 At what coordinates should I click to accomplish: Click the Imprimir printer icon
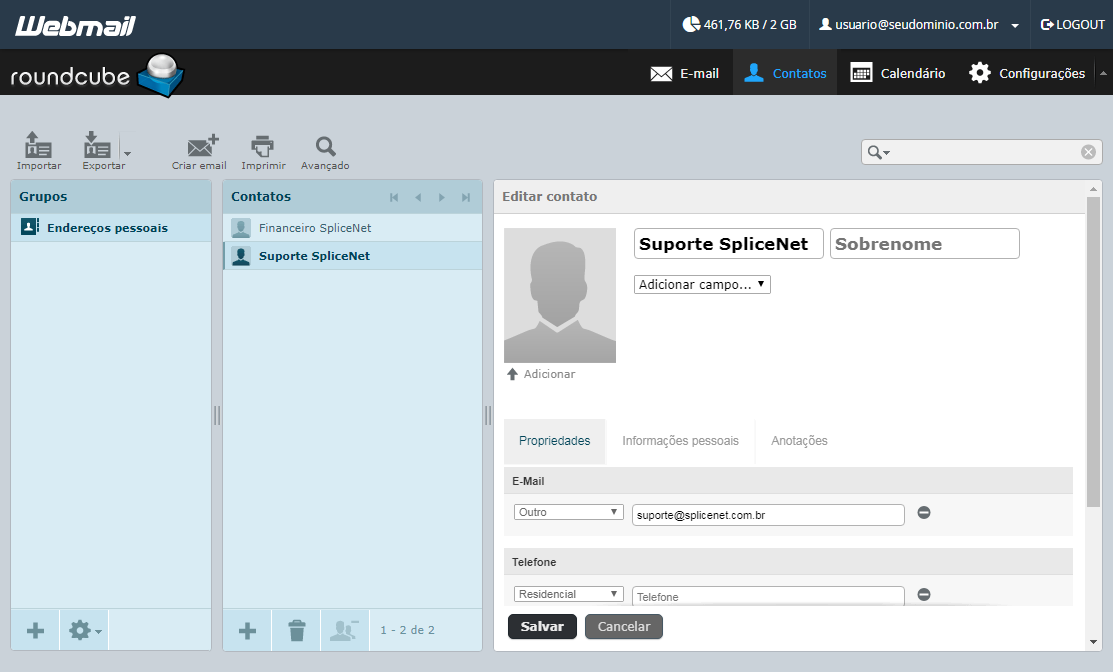click(x=263, y=145)
